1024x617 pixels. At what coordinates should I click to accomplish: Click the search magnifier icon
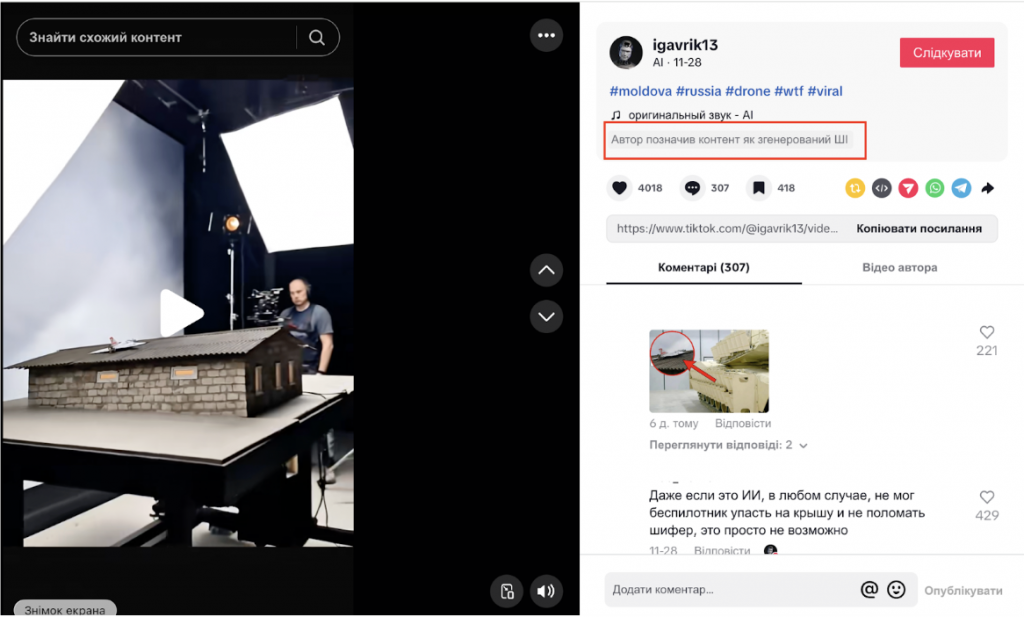pyautogui.click(x=317, y=38)
